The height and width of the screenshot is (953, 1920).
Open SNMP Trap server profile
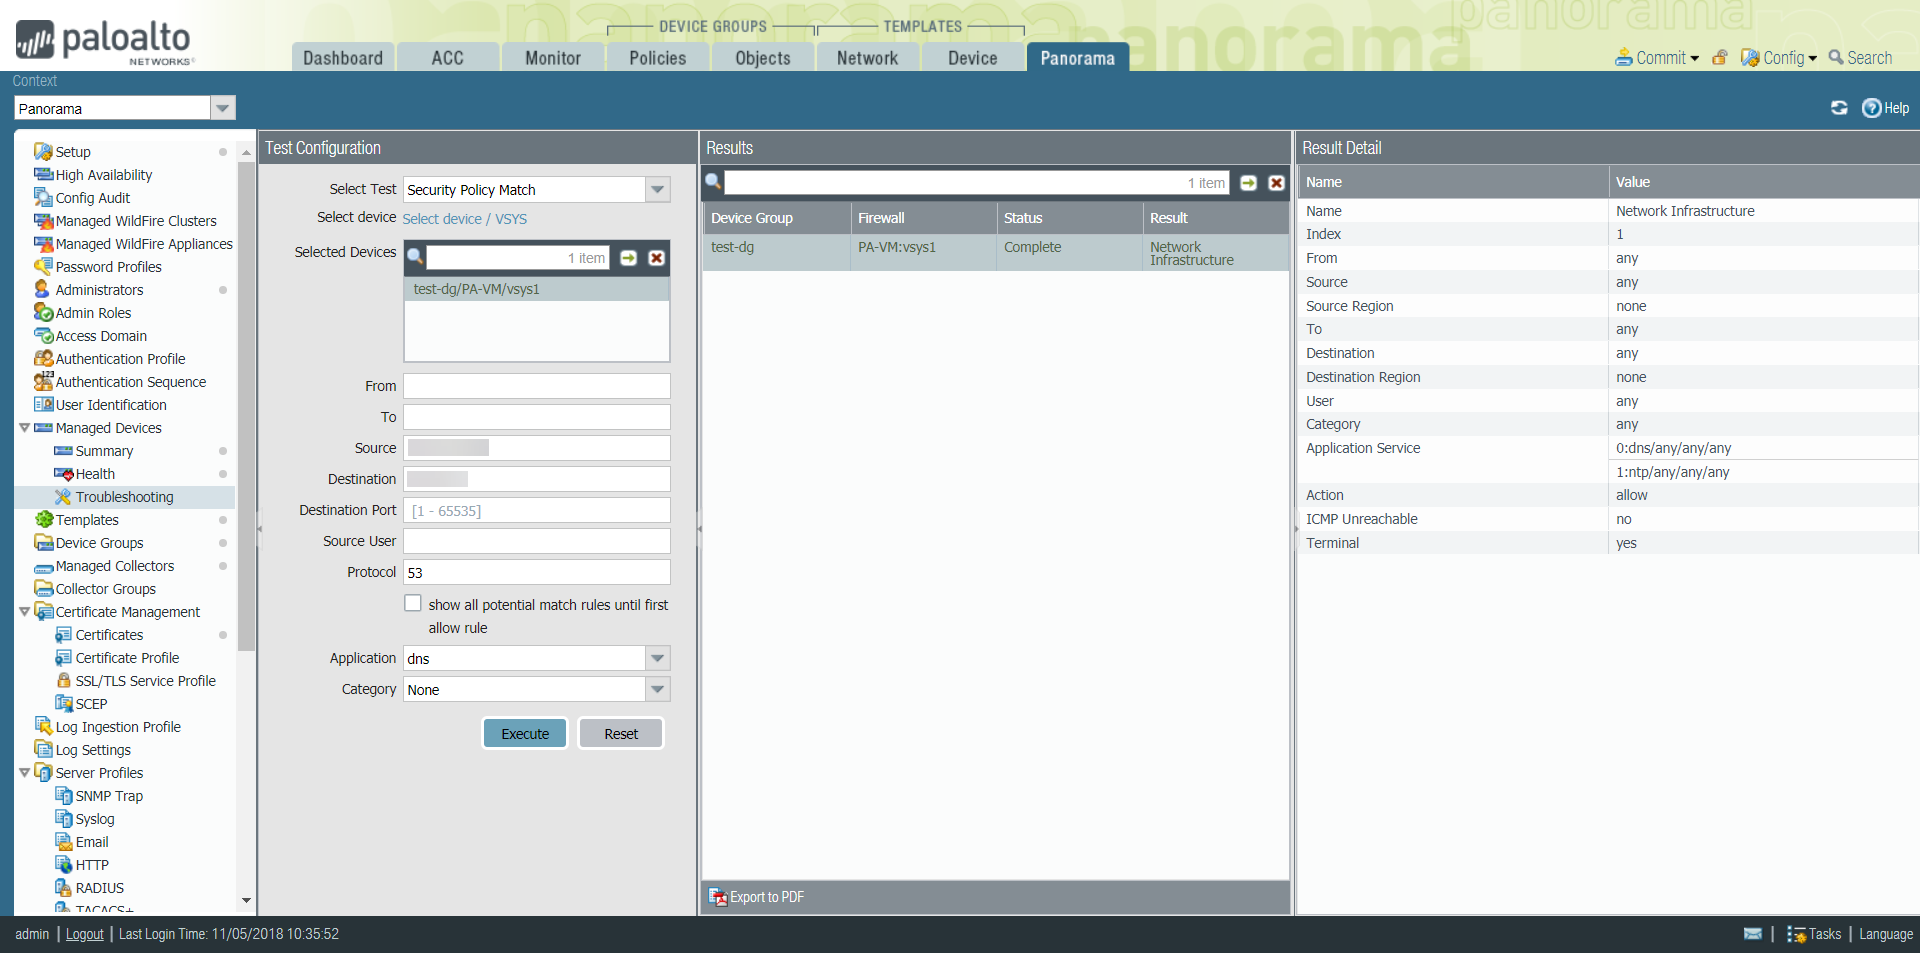click(x=109, y=796)
